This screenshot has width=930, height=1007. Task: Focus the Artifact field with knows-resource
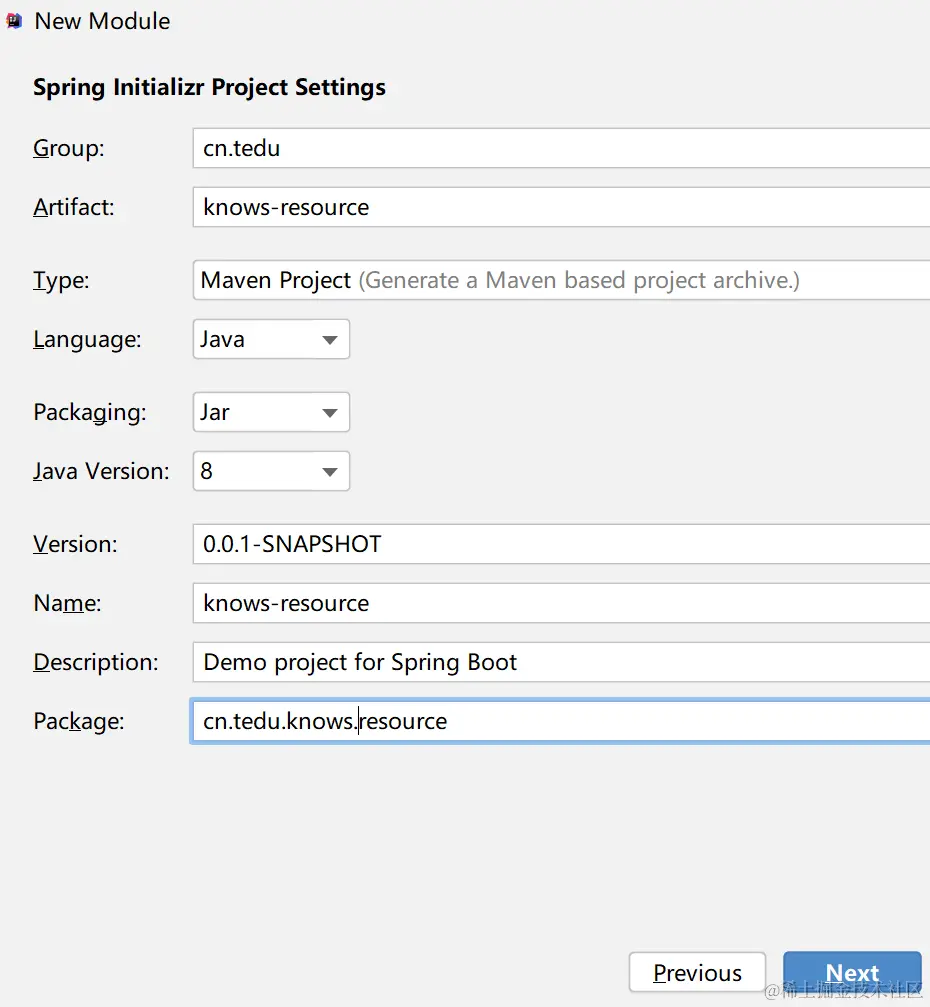pos(560,207)
